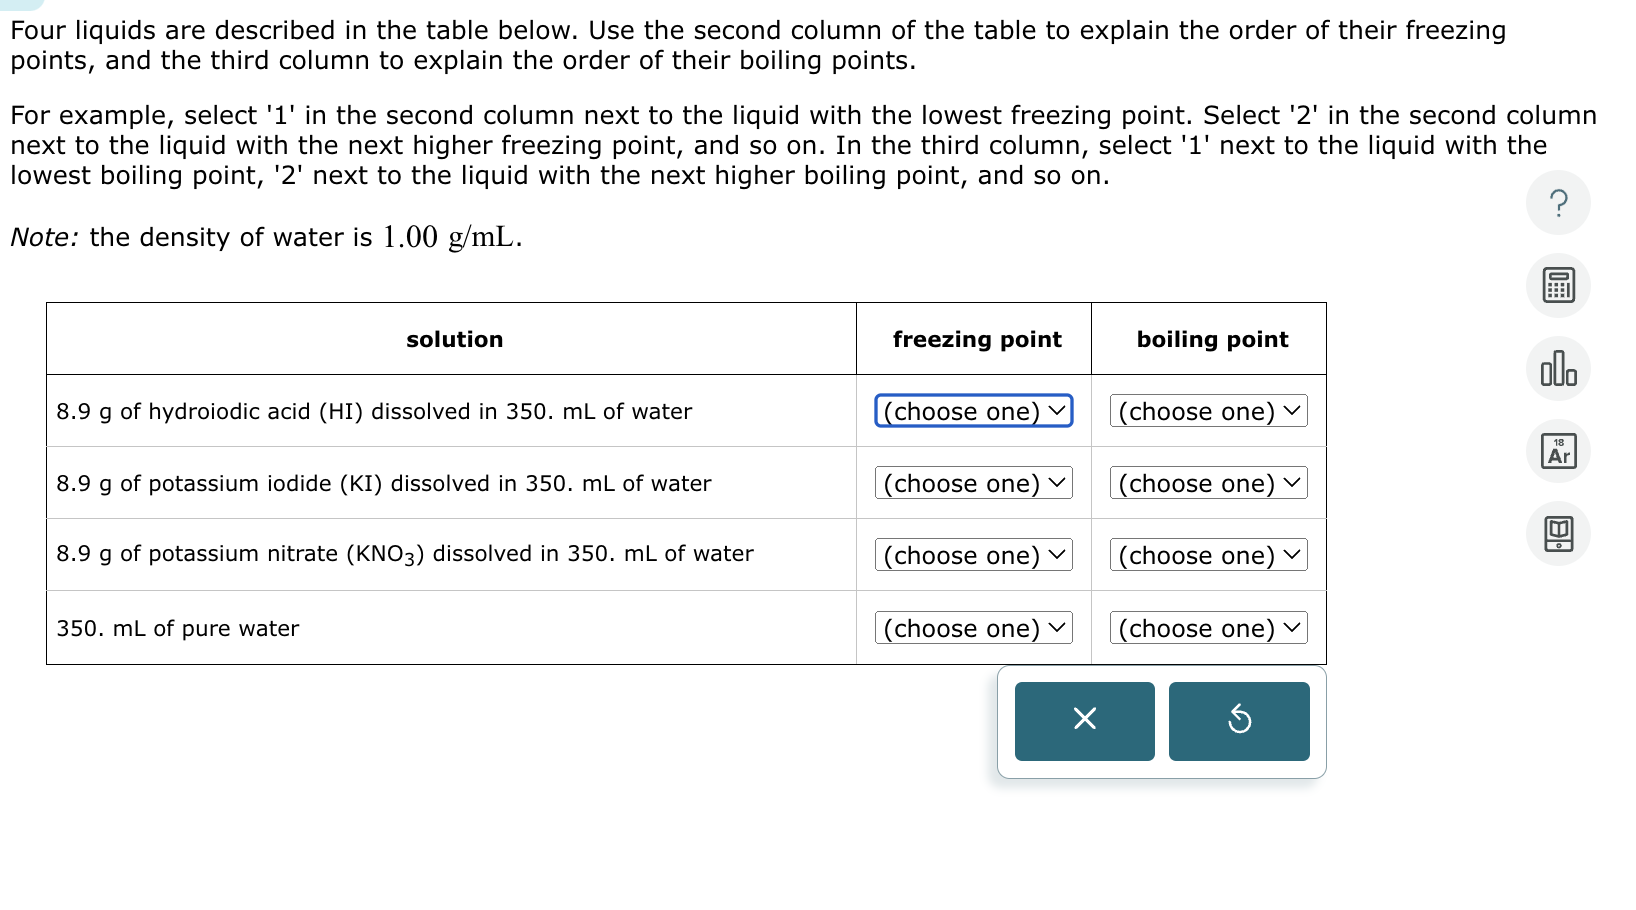This screenshot has height=910, width=1636.
Task: Open freezing point dropdown for potassium iodide
Action: 972,483
